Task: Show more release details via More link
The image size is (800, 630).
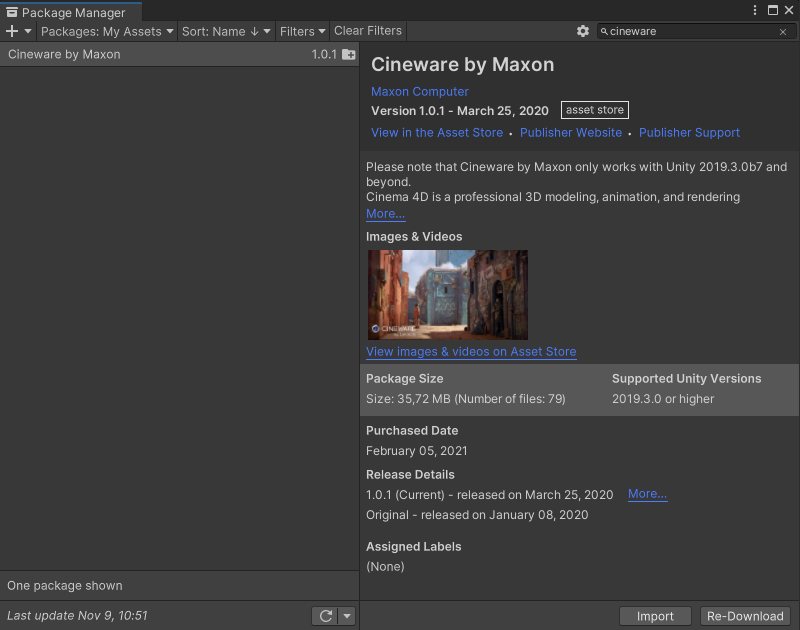Action: pyautogui.click(x=647, y=494)
